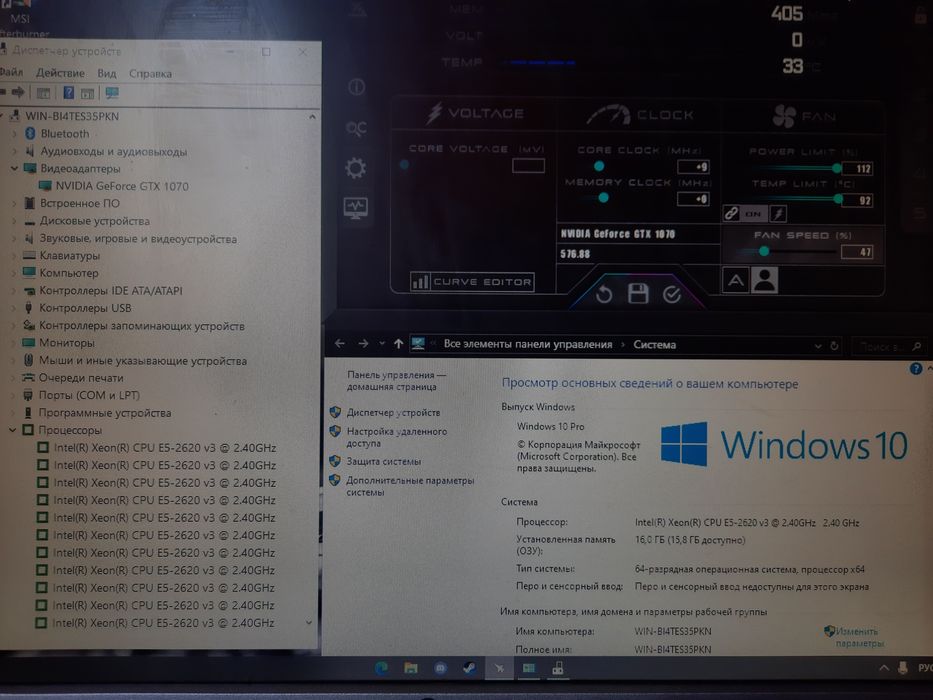Screen dimensions: 933x700
Task: Open the Curve Editor button
Action: coord(472,282)
